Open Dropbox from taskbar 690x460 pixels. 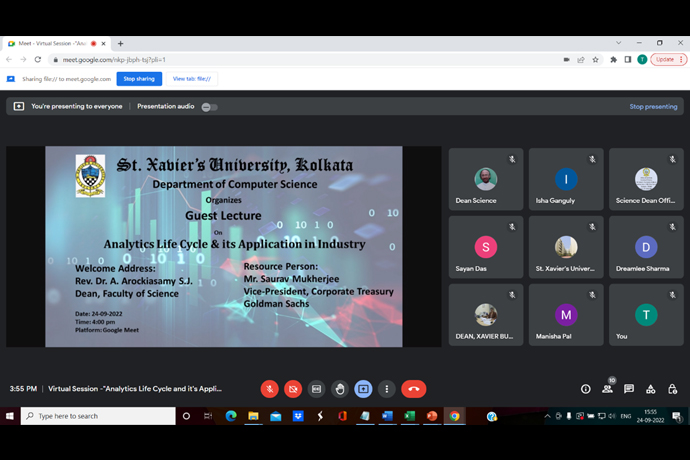tap(298, 416)
